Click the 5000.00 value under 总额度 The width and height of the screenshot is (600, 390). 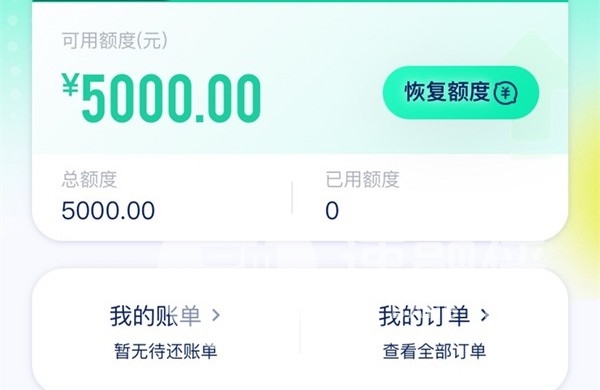click(x=108, y=211)
